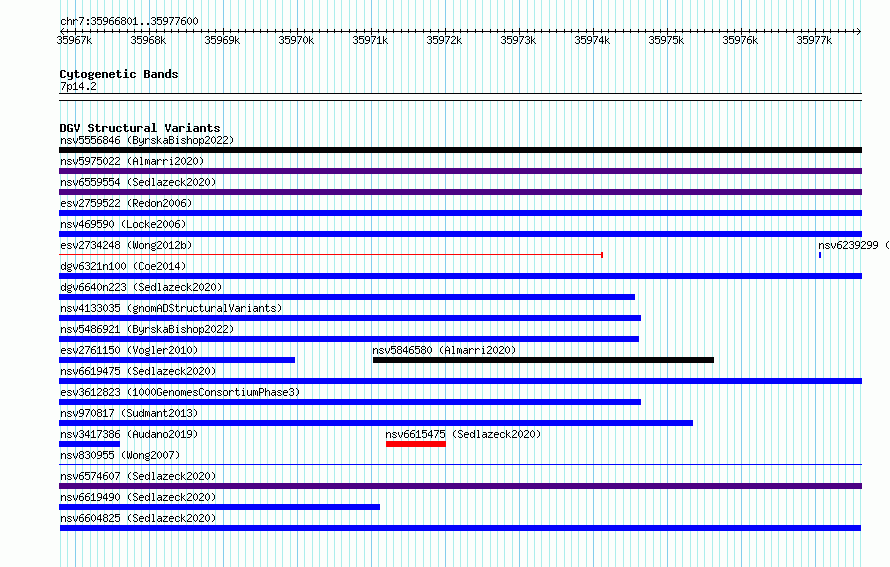This screenshot has height=567, width=890.
Task: Click the short blue bar under nsv3417386
Action: [89, 444]
